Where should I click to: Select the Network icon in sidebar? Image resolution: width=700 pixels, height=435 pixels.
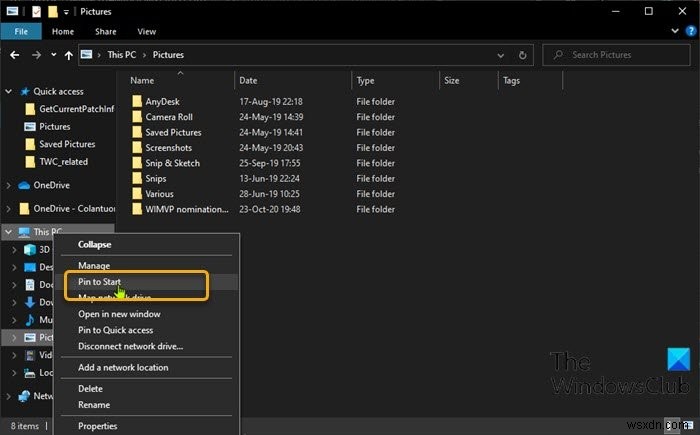tap(24, 396)
